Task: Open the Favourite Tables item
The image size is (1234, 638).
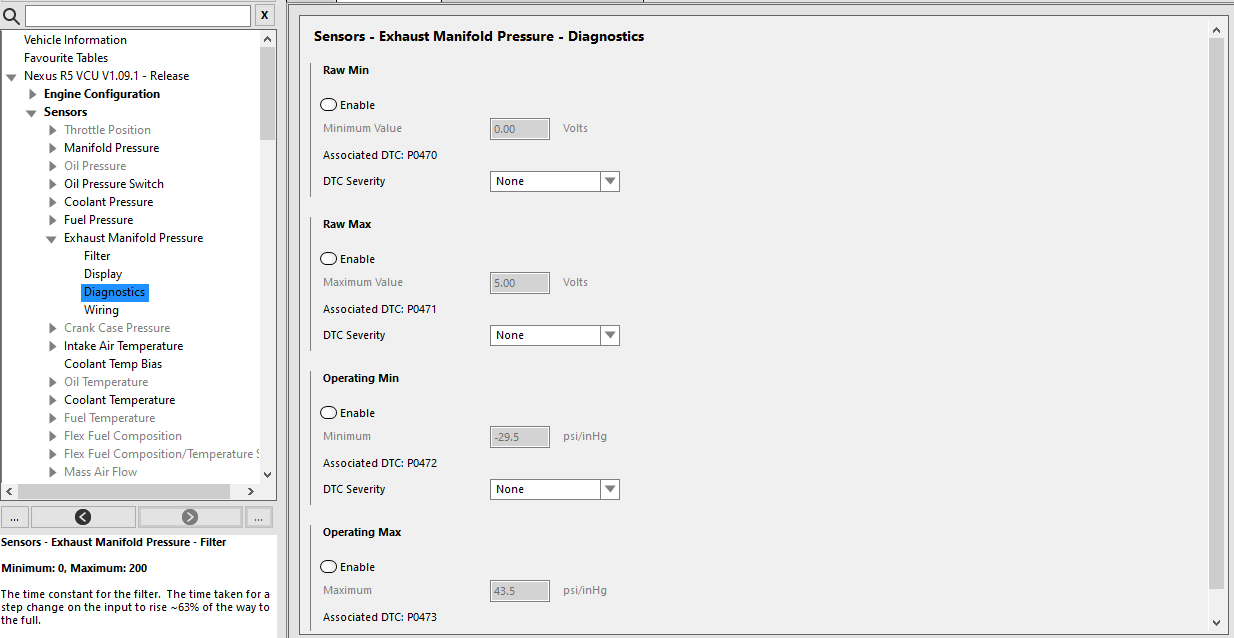Action: (x=66, y=58)
